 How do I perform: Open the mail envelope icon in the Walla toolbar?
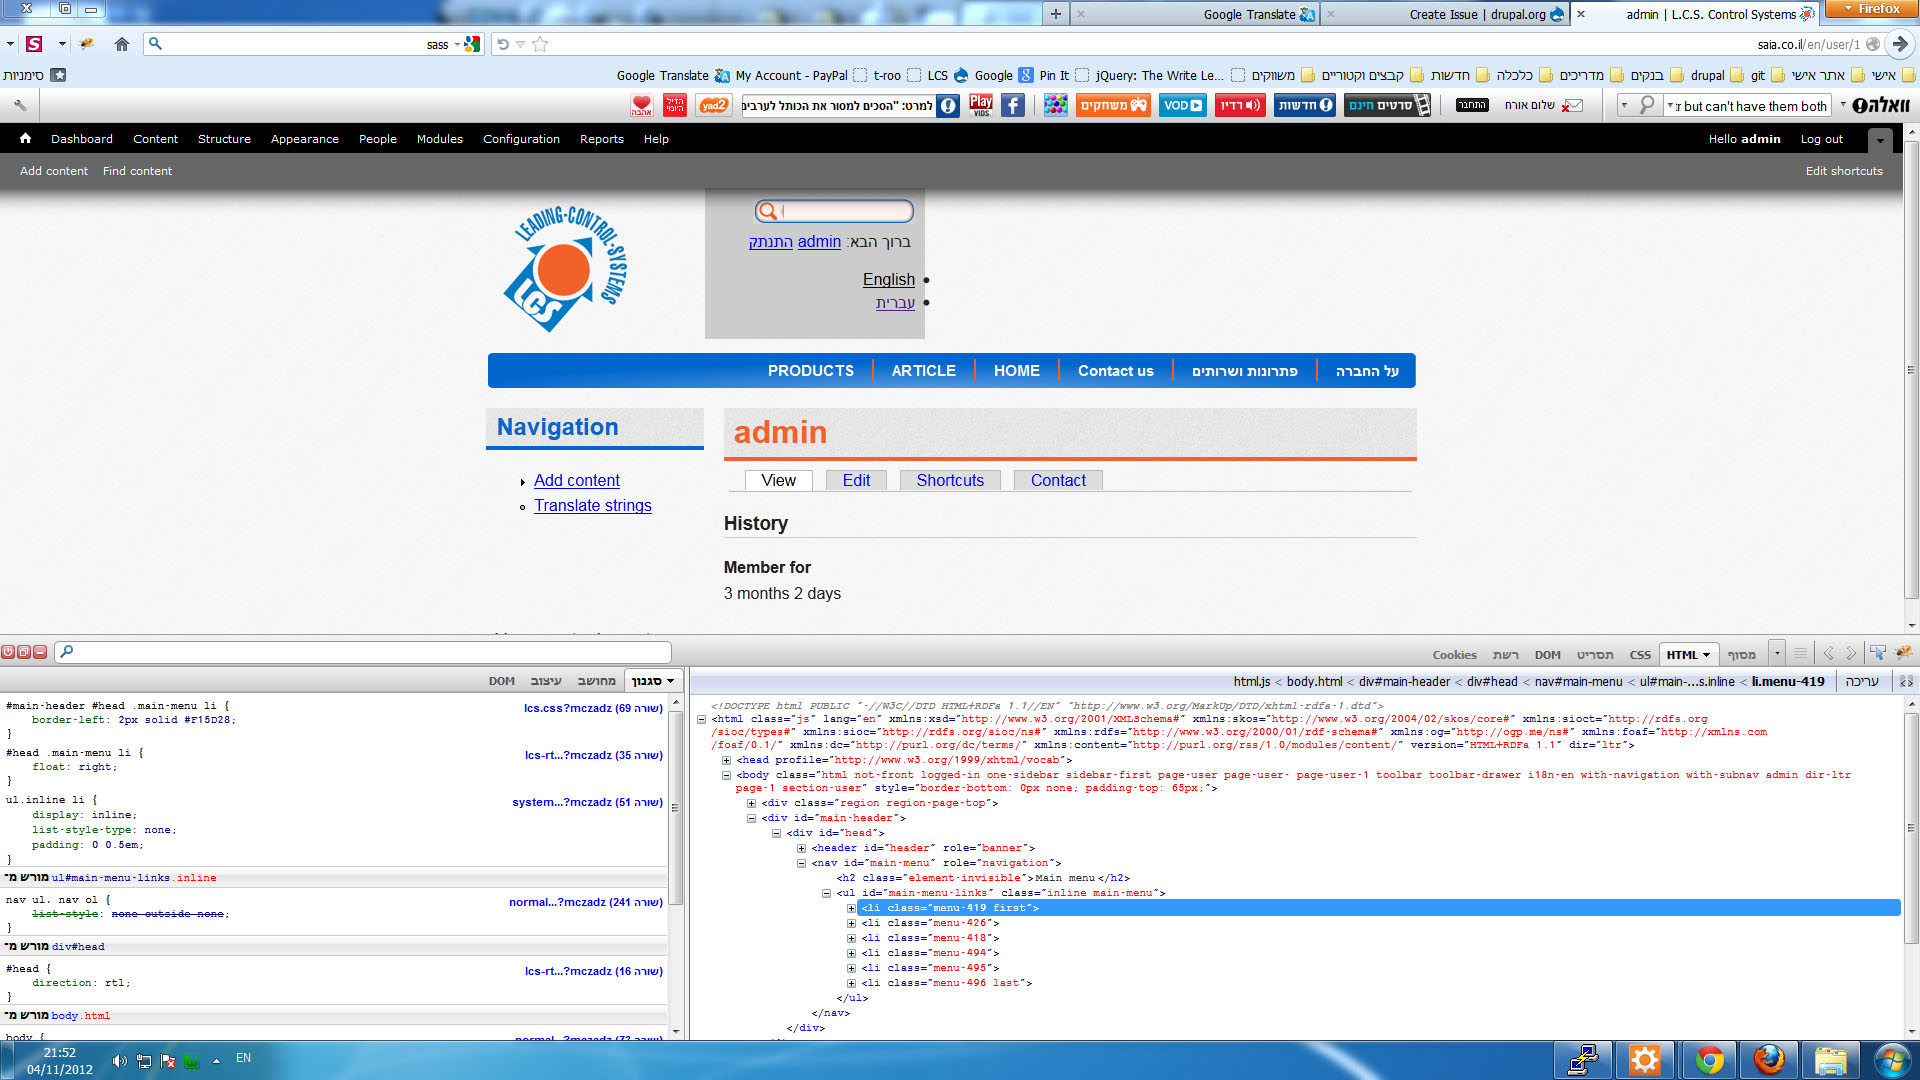(x=1573, y=105)
